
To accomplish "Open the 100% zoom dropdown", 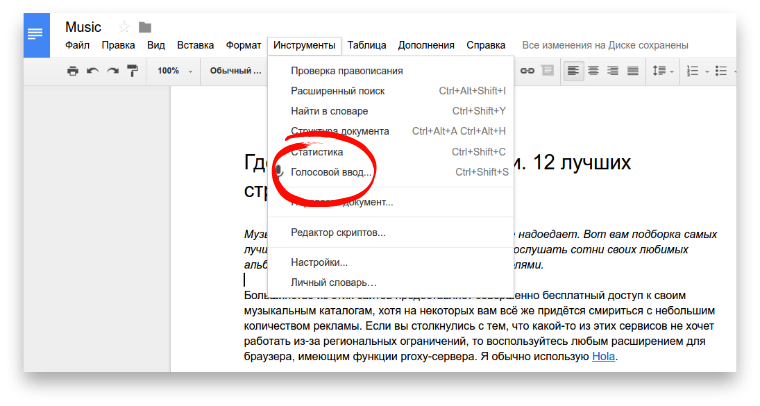I will click(173, 71).
